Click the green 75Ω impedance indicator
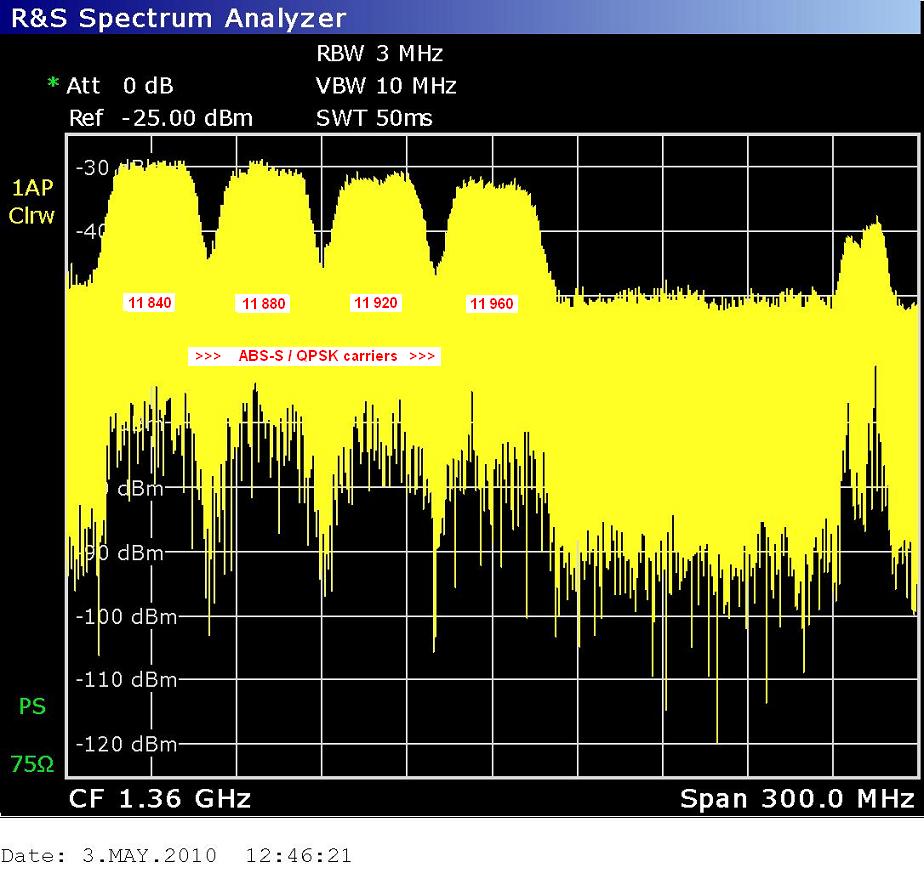Screen dimensions: 924x896 32,765
